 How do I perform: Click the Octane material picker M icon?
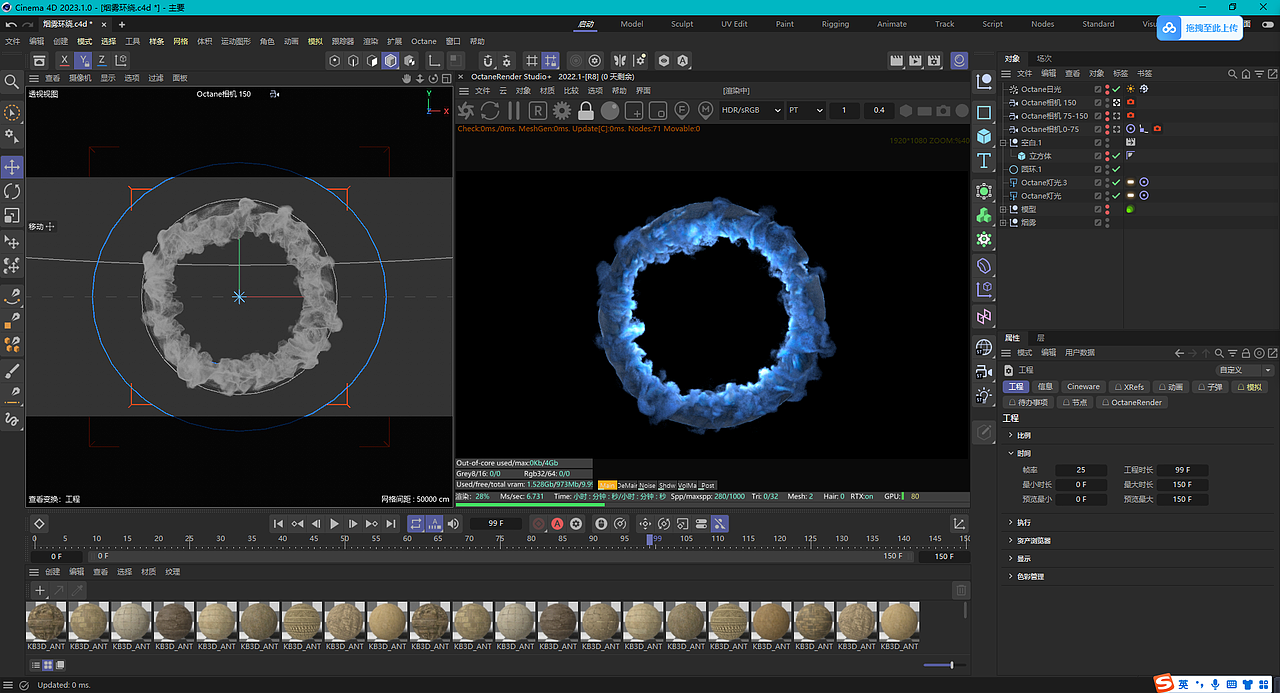point(706,110)
